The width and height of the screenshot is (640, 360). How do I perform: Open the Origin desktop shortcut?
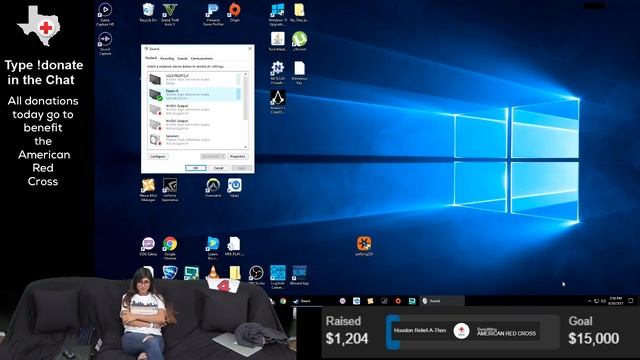point(234,12)
